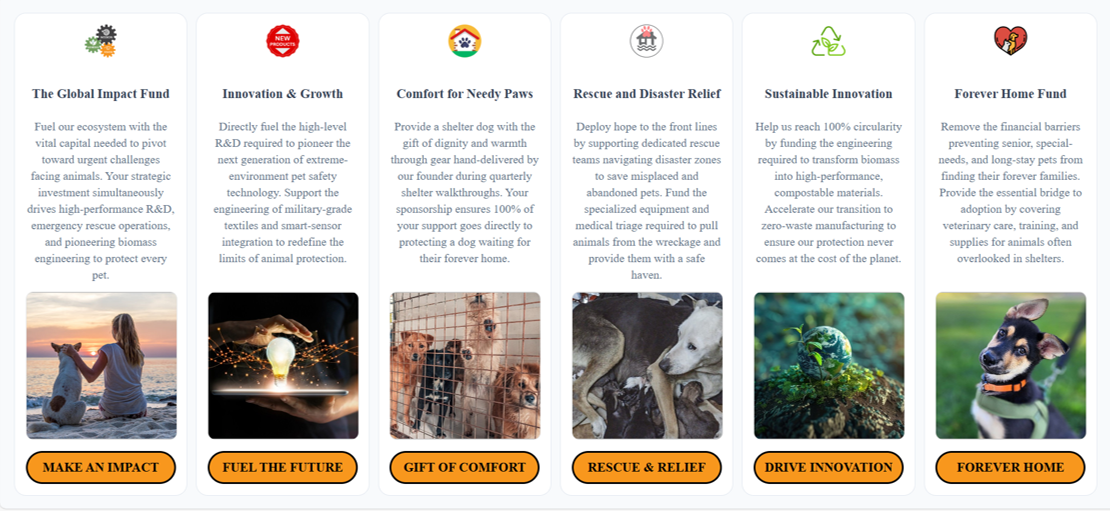
Task: Open the mother dog with puppies photo
Action: pos(647,365)
